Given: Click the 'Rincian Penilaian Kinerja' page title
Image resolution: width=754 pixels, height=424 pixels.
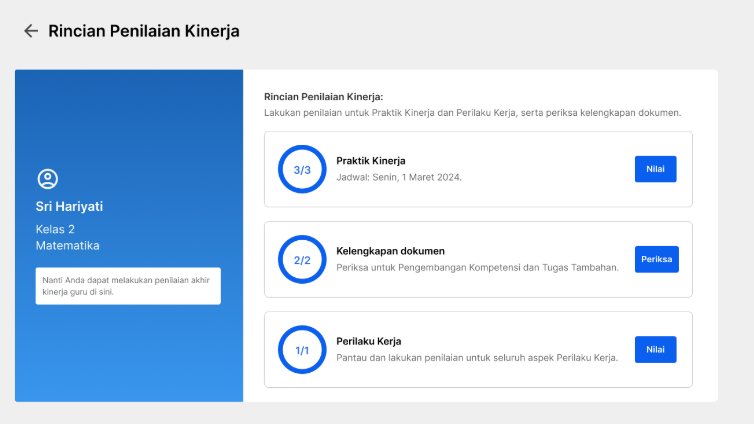Looking at the screenshot, I should (144, 31).
